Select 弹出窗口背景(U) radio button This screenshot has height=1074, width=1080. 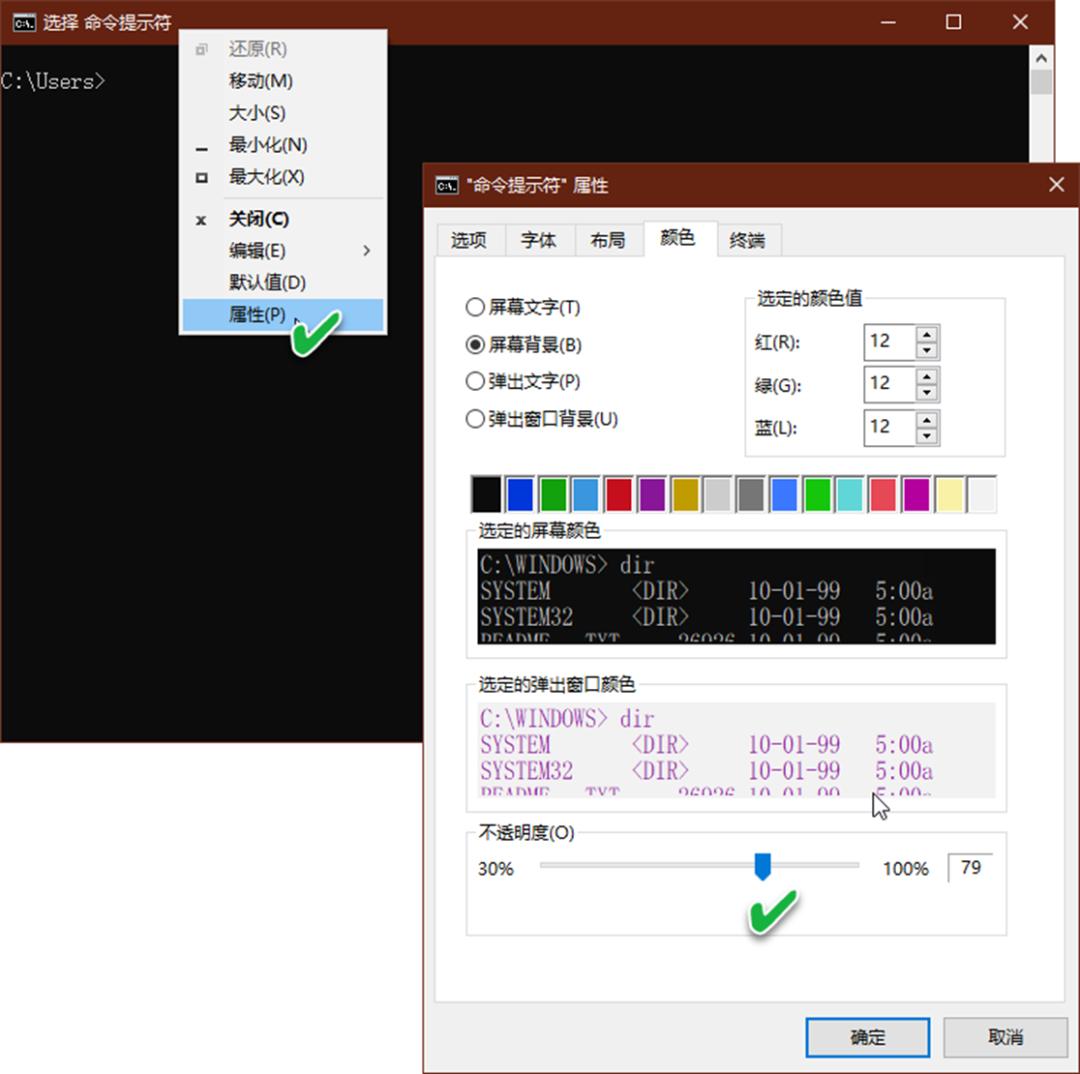pos(475,420)
